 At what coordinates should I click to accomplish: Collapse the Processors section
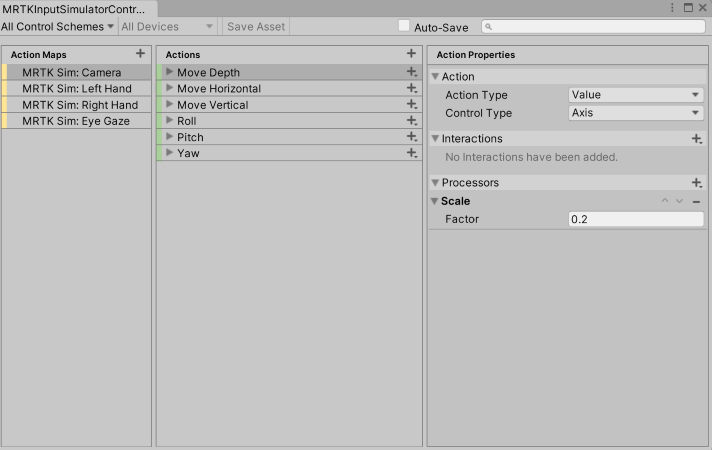(x=435, y=183)
